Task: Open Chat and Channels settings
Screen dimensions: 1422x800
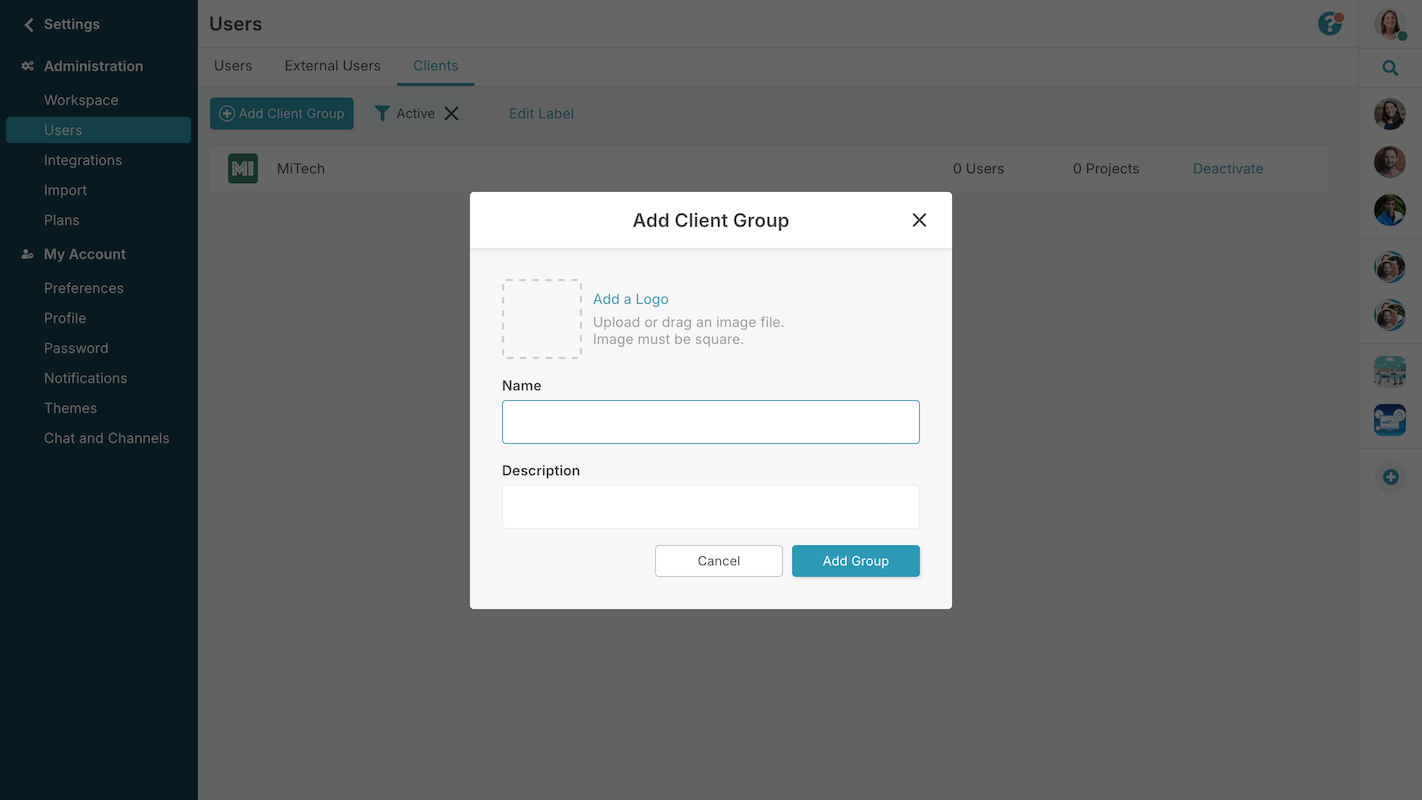Action: pyautogui.click(x=107, y=438)
